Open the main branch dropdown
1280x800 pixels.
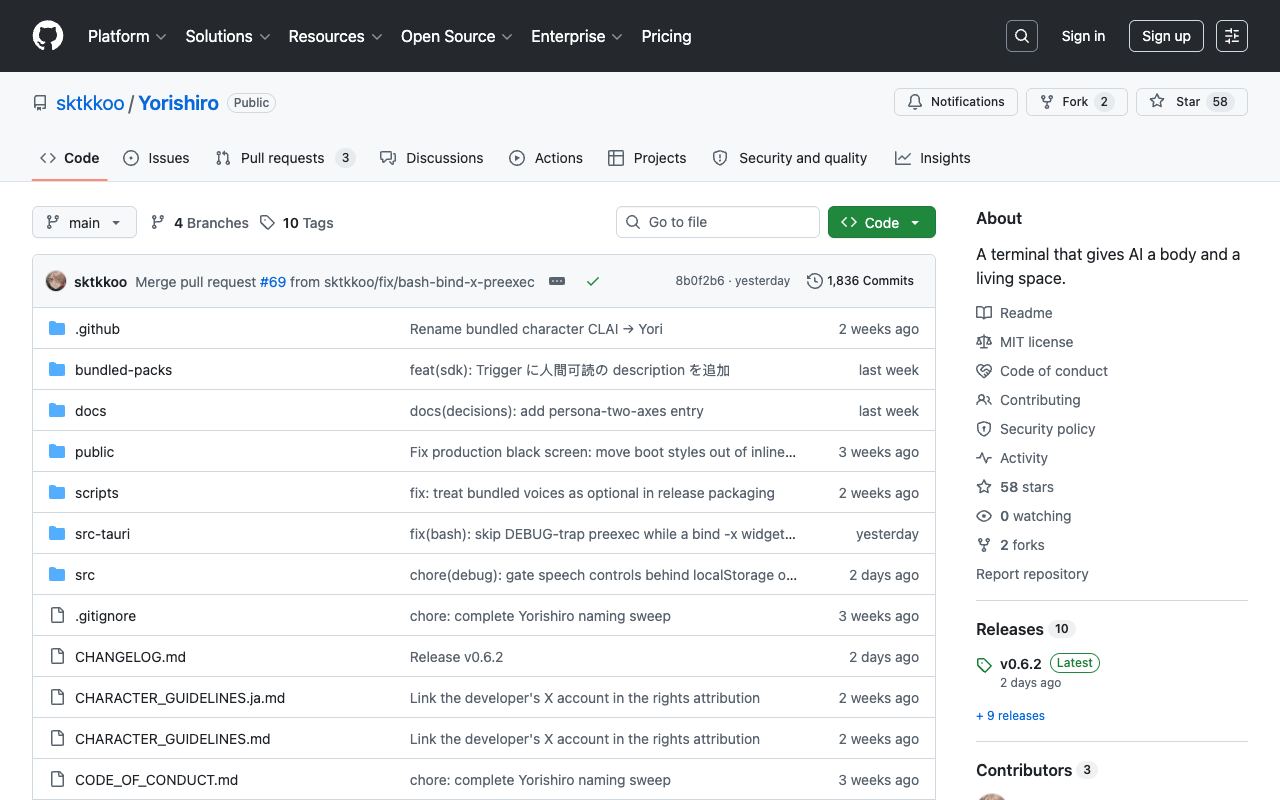[x=84, y=222]
